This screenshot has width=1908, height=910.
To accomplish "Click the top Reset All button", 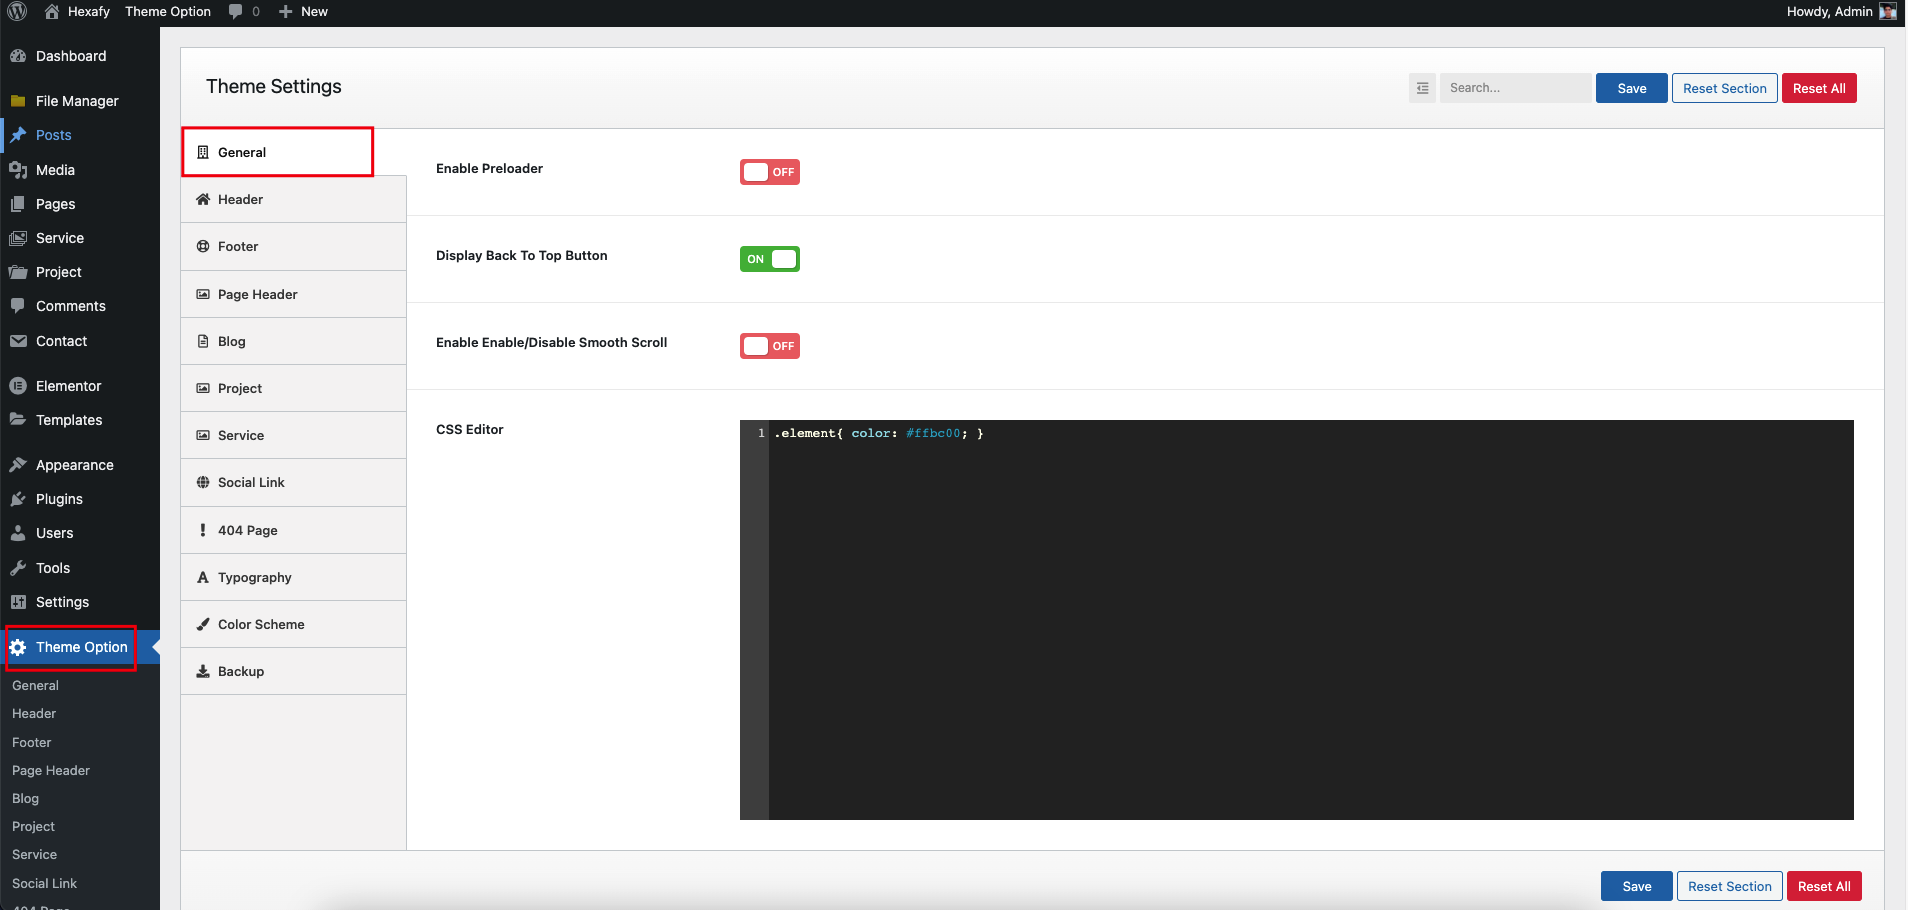I will 1819,88.
